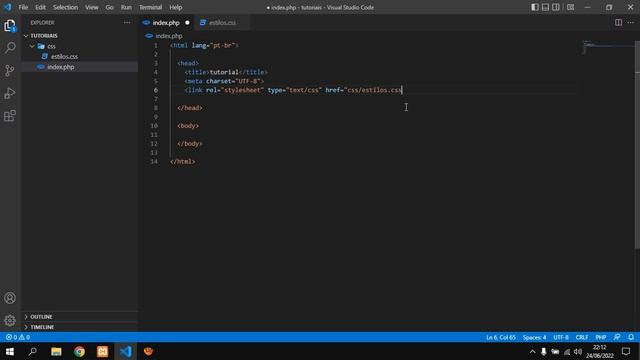This screenshot has width=640, height=360.
Task: Switch to the index.php editor tab
Action: point(167,22)
